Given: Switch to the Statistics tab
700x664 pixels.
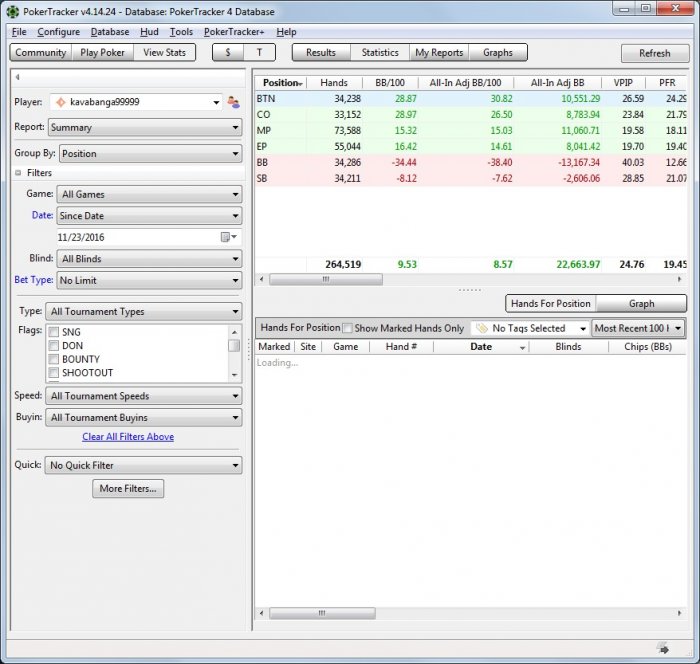Looking at the screenshot, I should pos(379,53).
